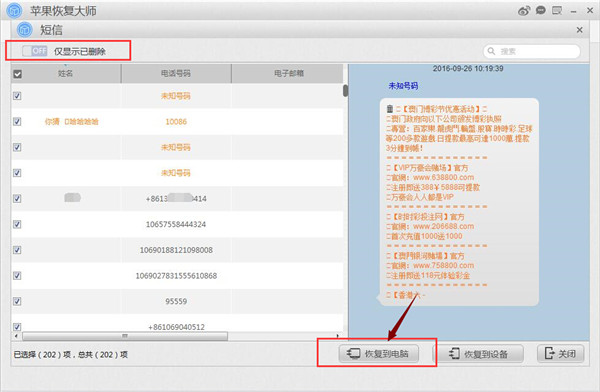
Task: Focus the 搜索 search field
Action: point(532,51)
